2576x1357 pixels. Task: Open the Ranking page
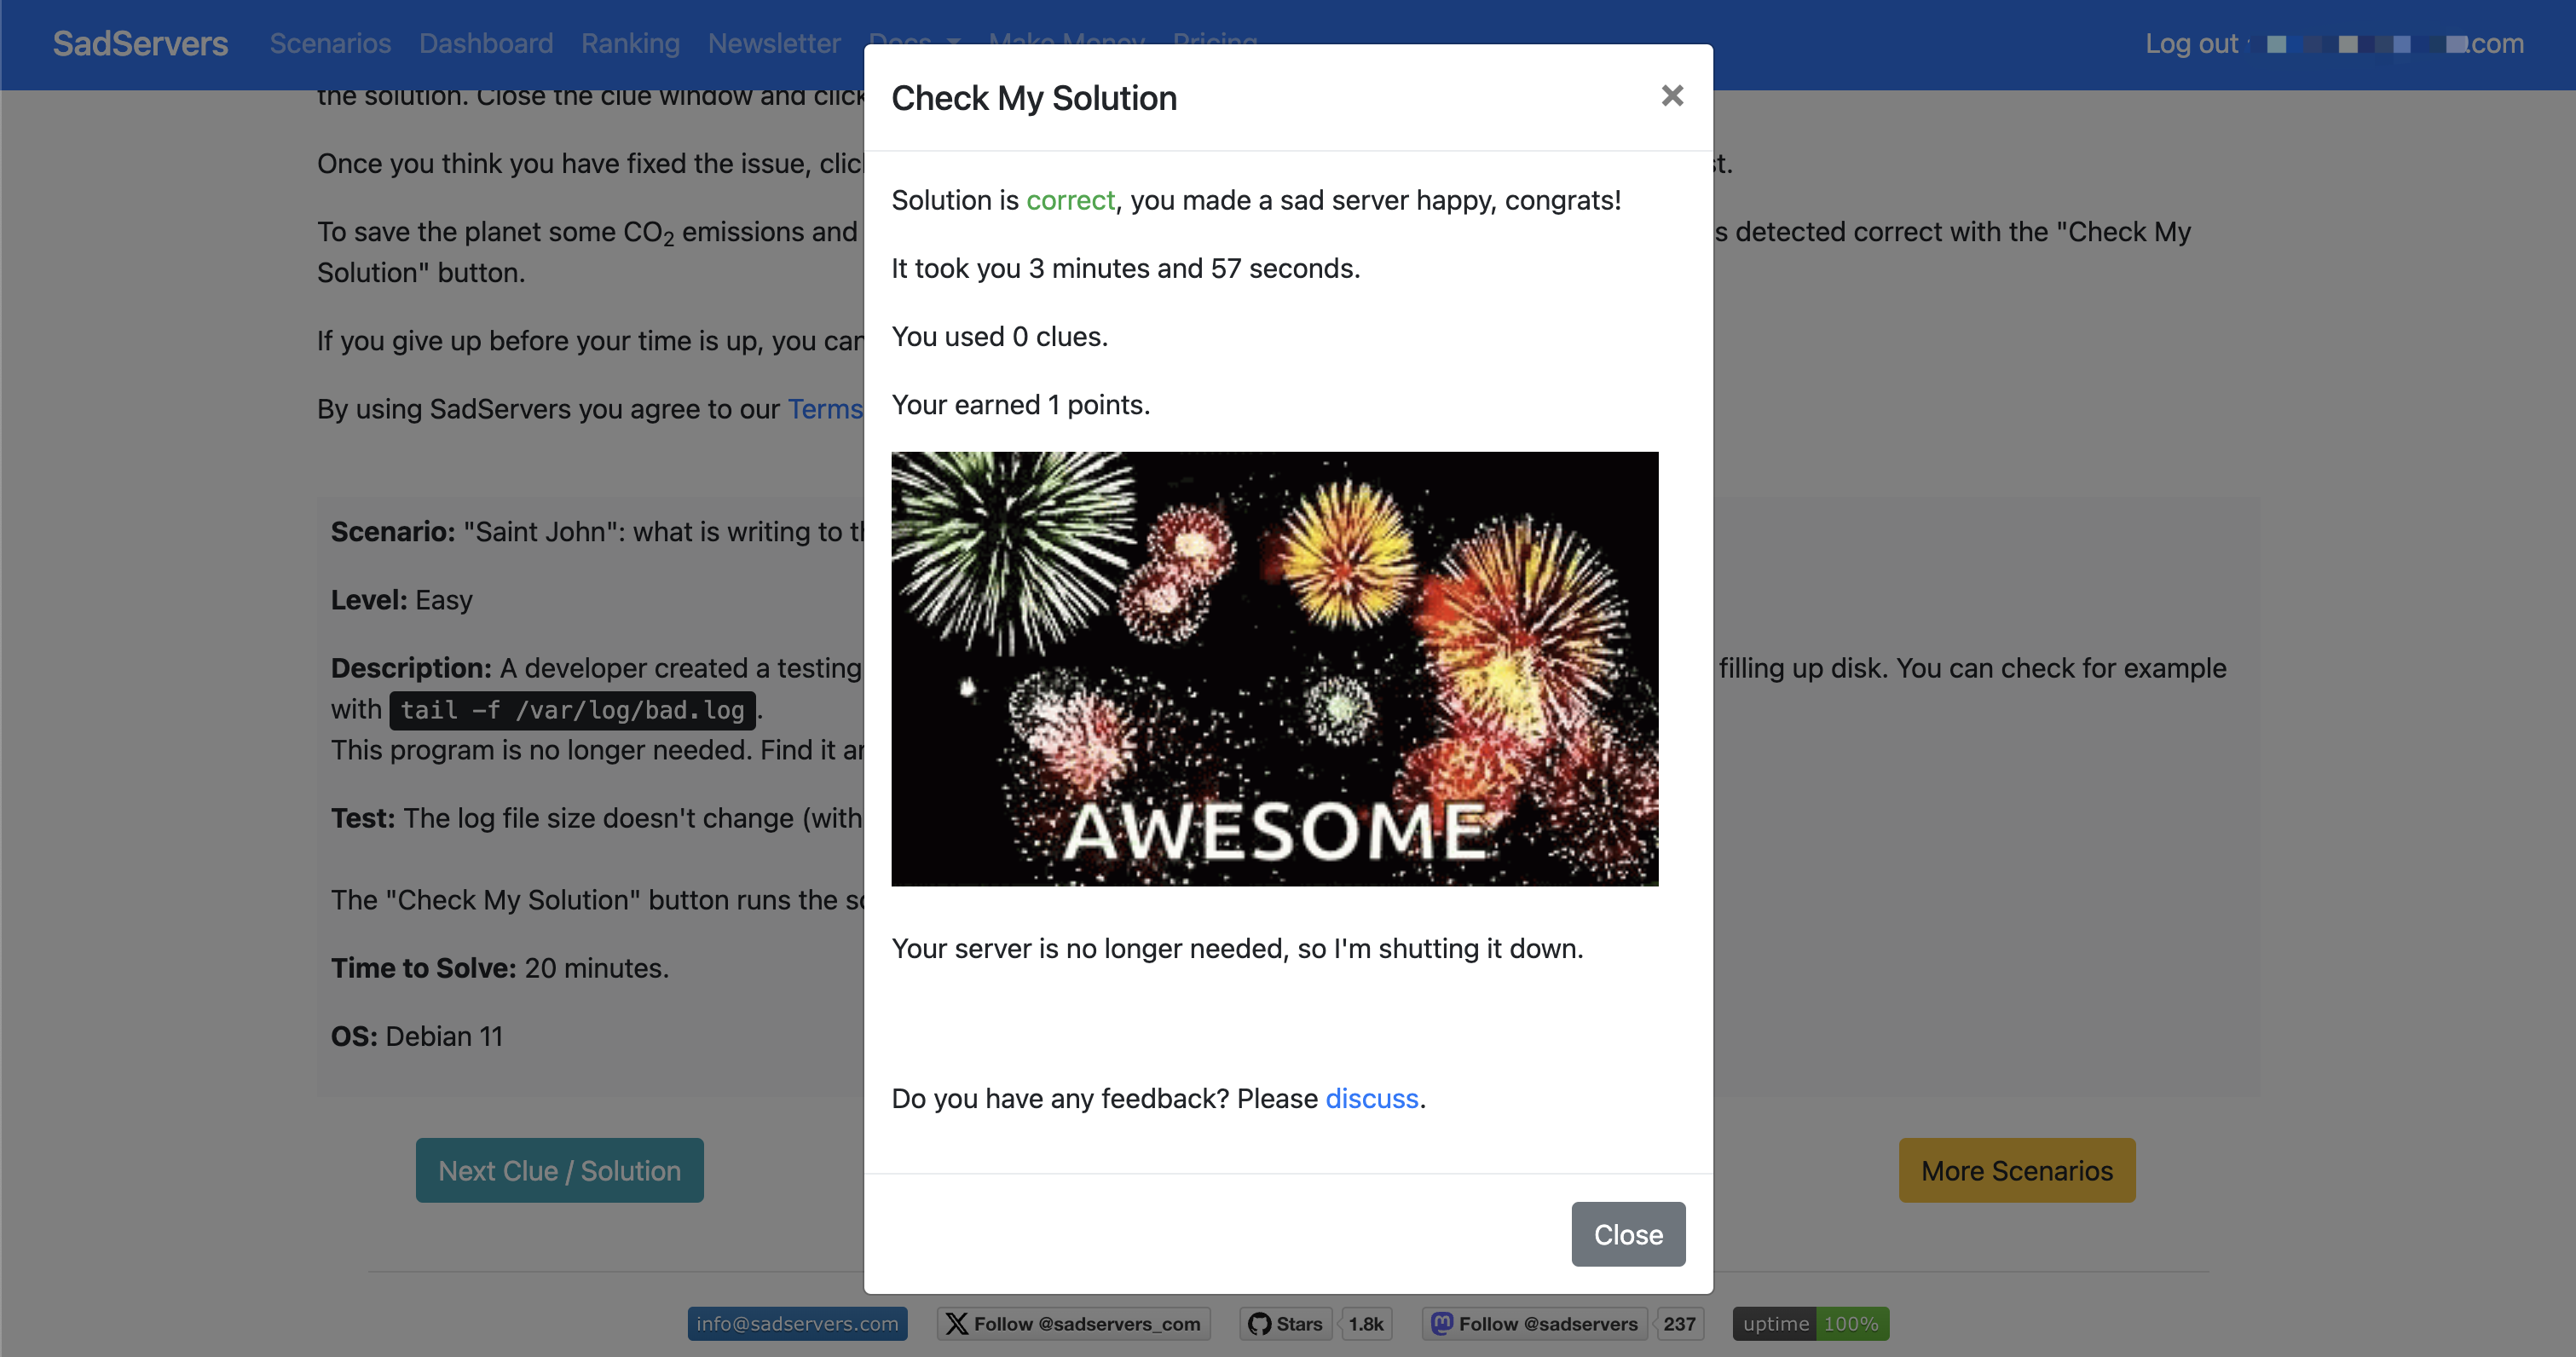630,43
